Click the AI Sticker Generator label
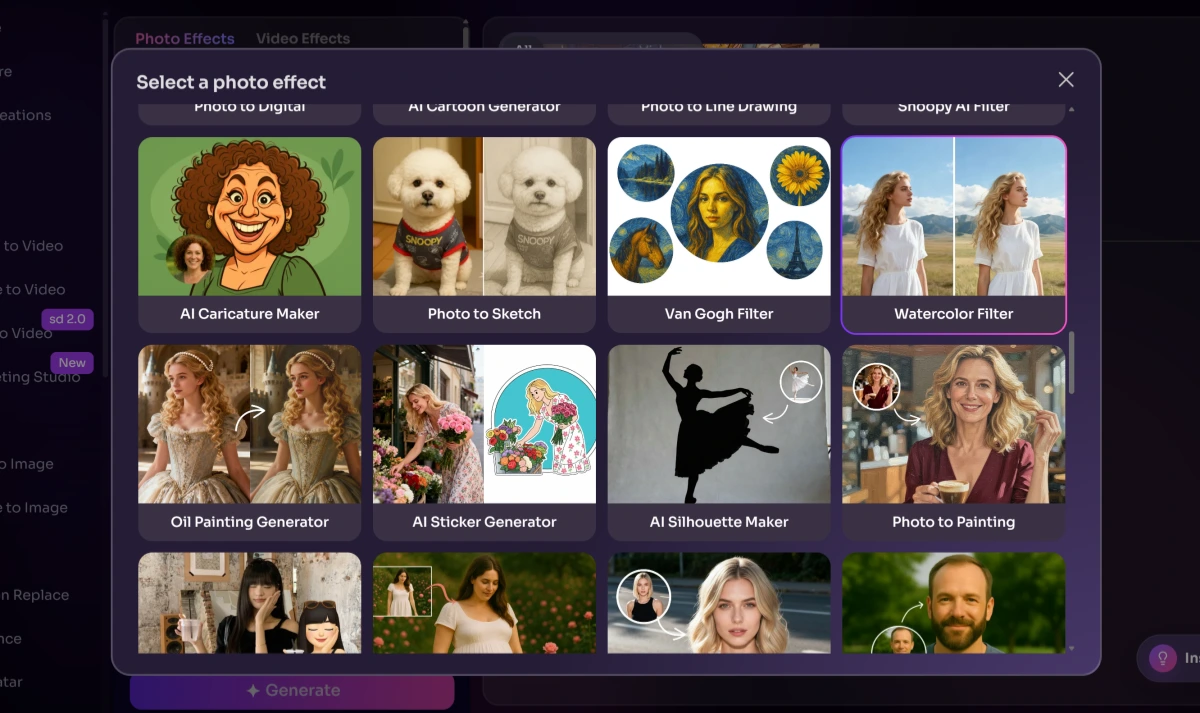 (484, 522)
